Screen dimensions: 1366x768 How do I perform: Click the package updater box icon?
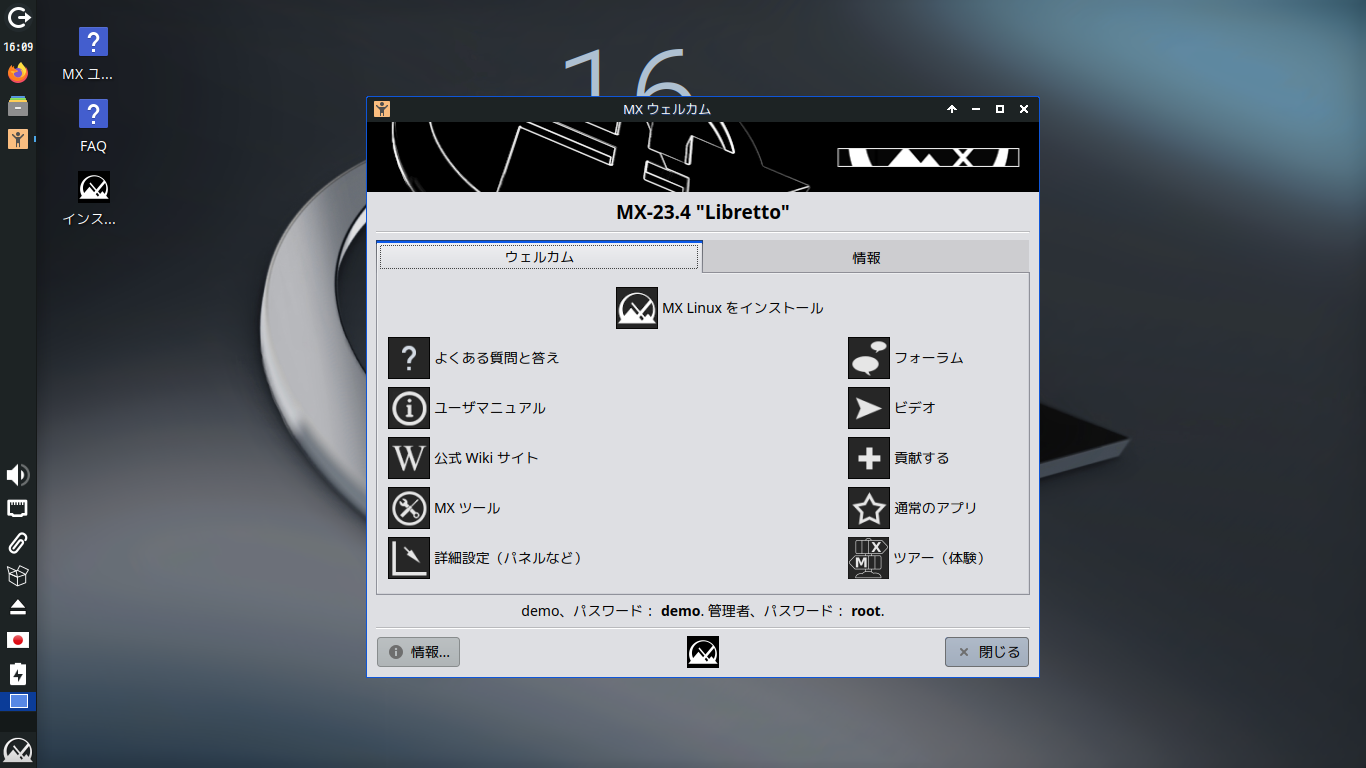tap(18, 576)
